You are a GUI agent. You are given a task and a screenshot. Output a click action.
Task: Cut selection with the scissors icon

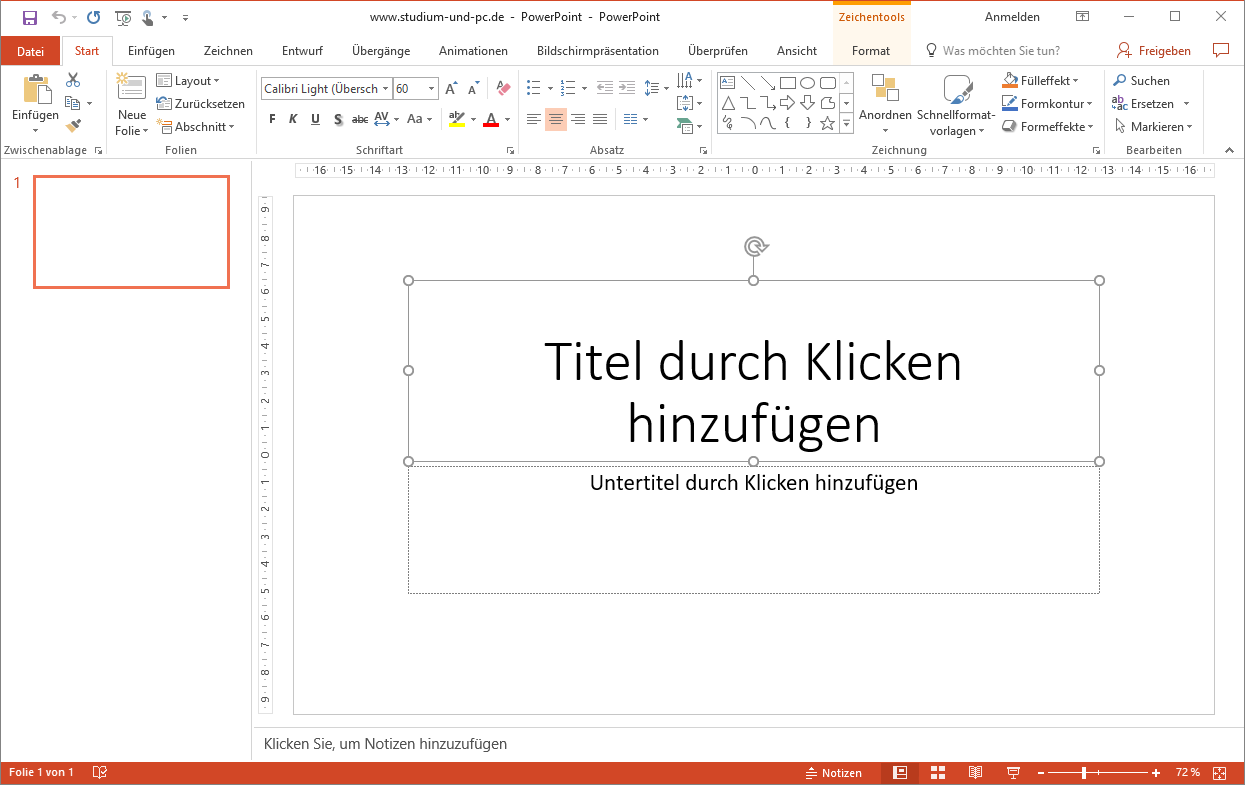click(x=73, y=80)
